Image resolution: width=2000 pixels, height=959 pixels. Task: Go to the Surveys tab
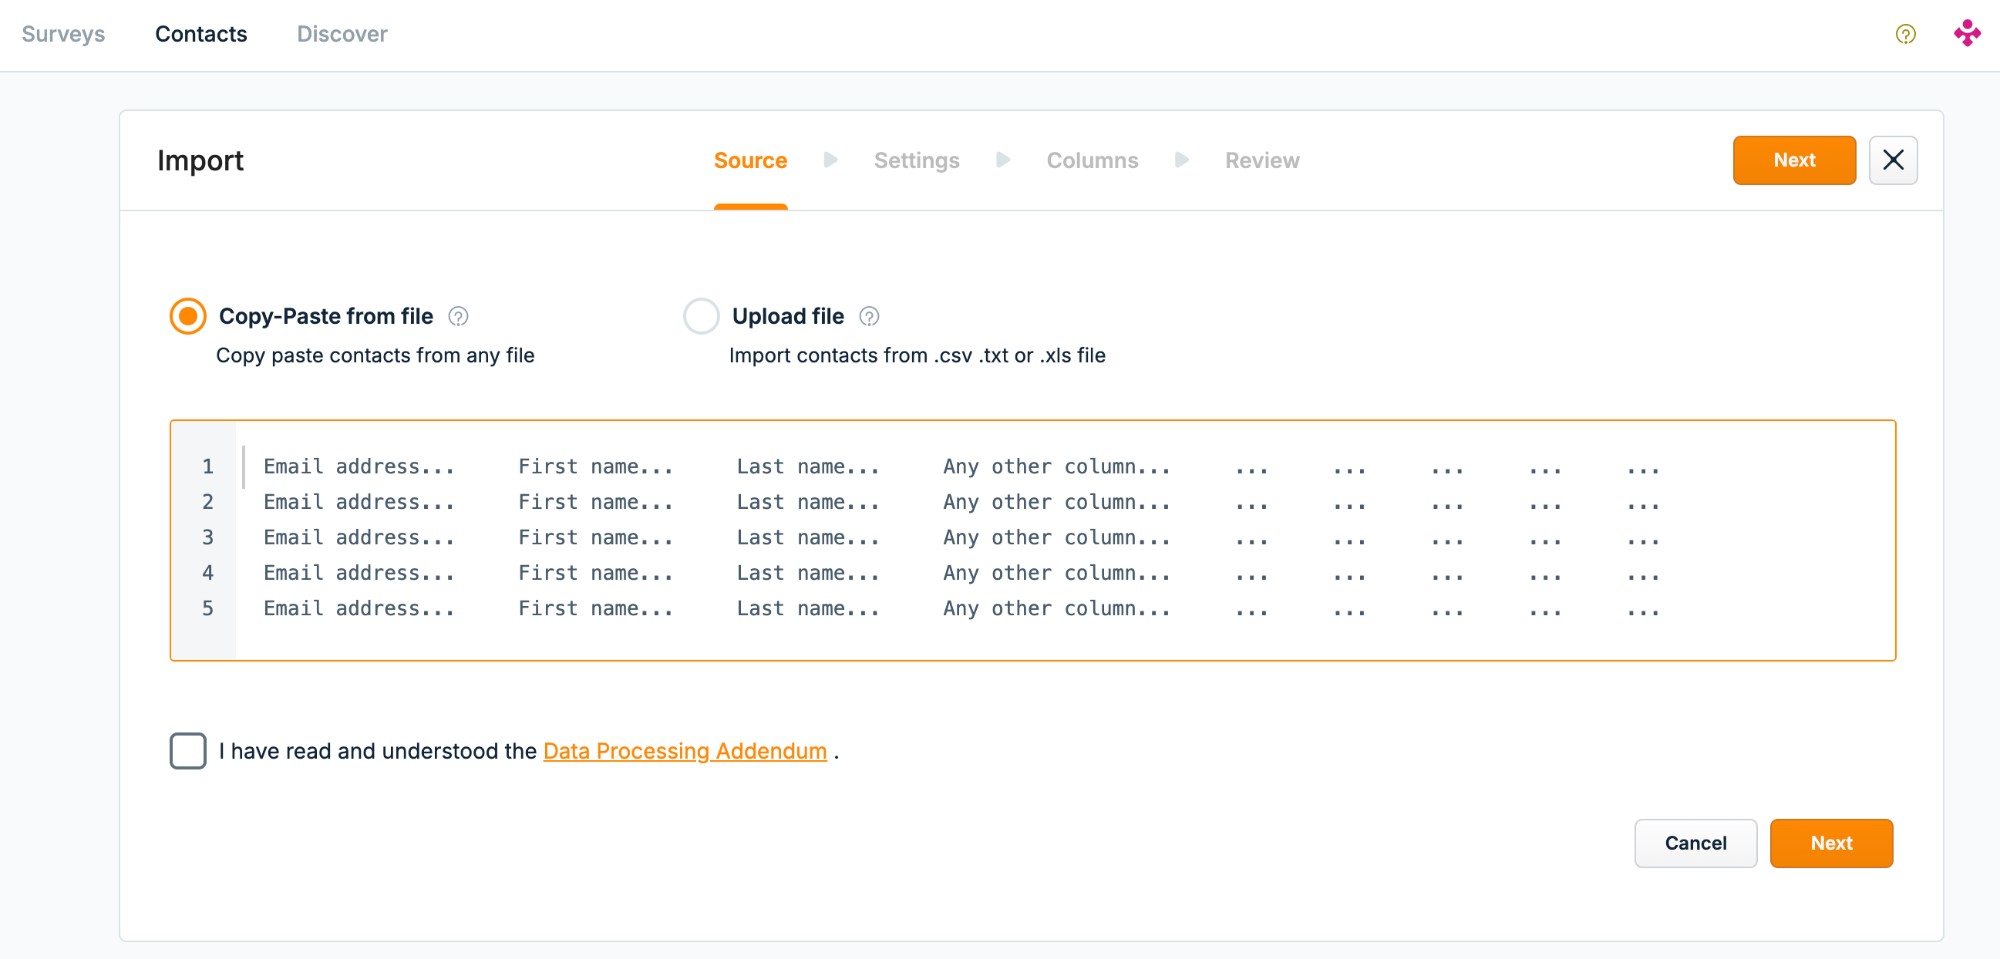[63, 34]
